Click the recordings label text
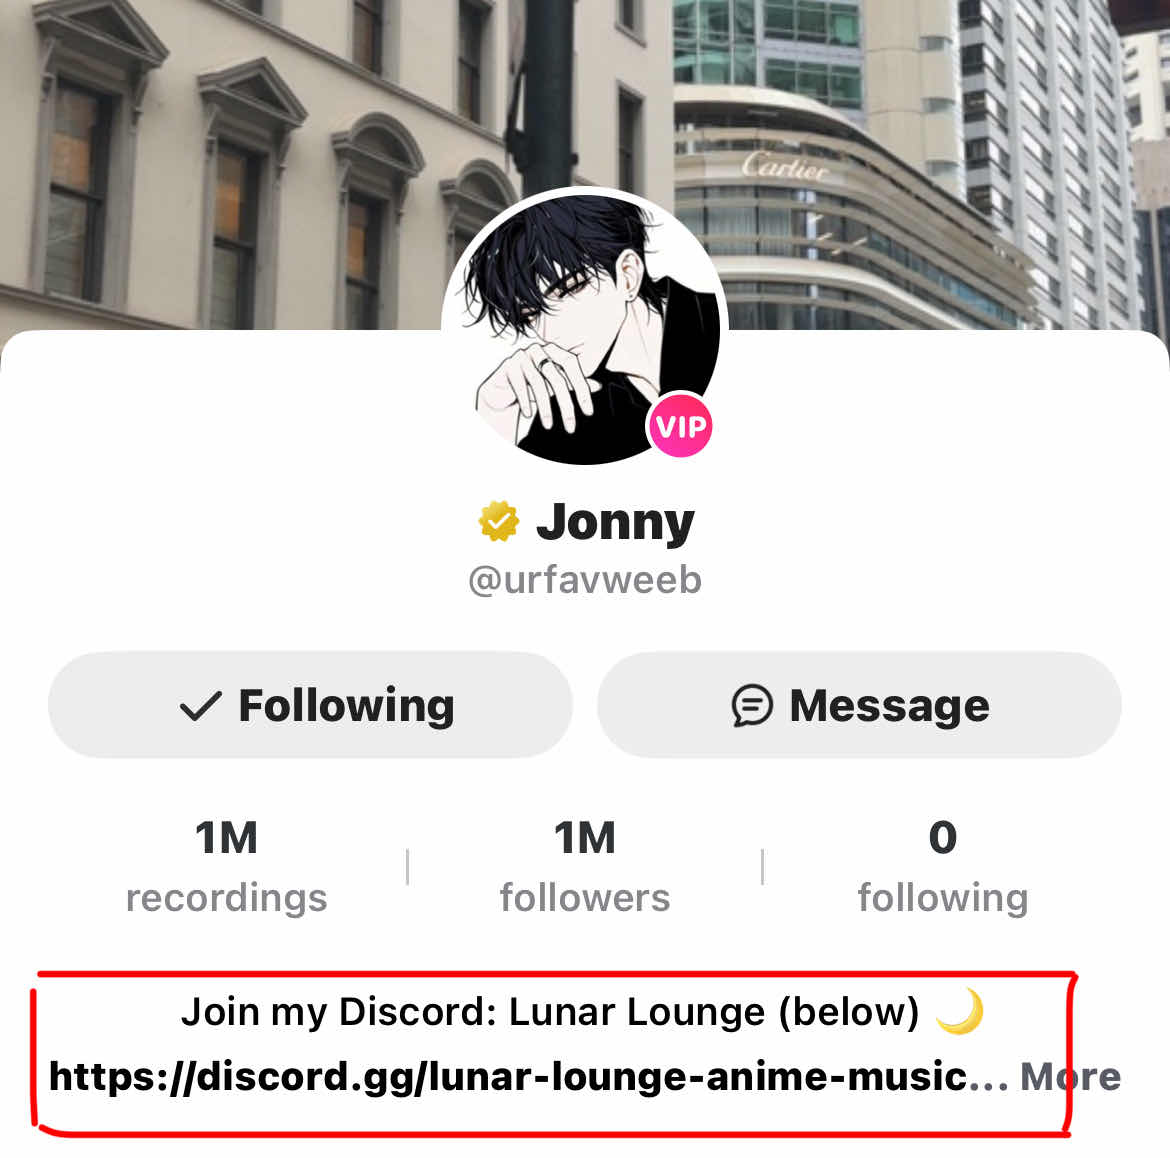1170x1158 pixels. pyautogui.click(x=227, y=898)
